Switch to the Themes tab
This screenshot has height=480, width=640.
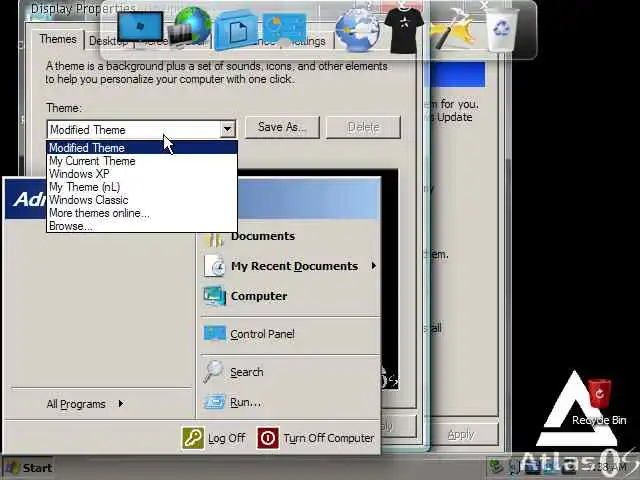58,40
